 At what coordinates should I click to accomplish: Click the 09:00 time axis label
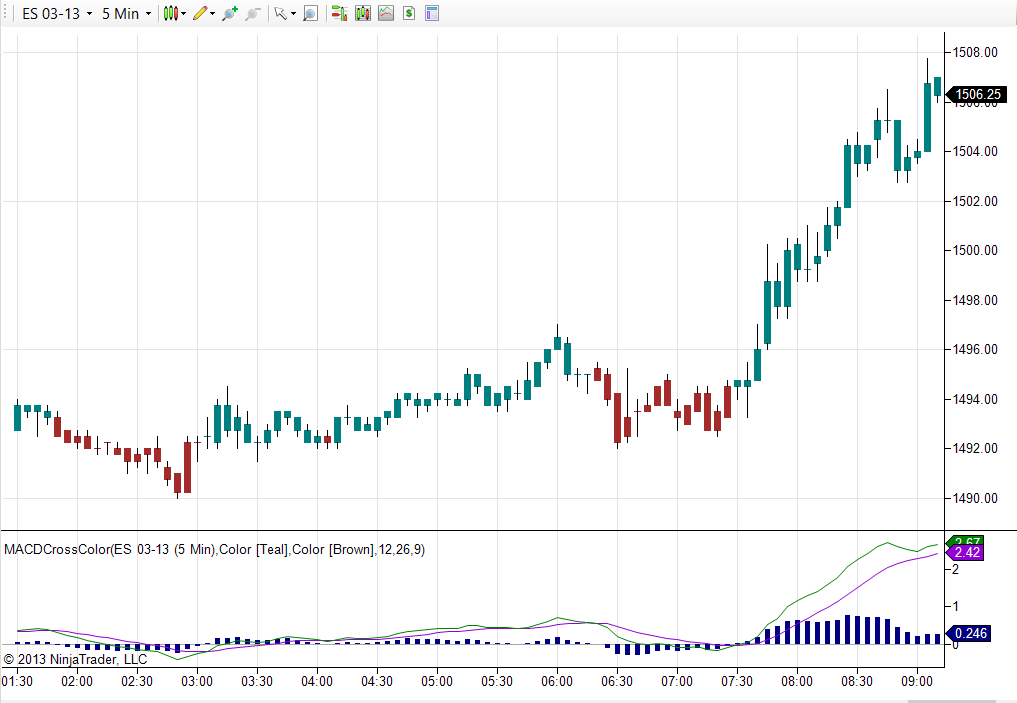click(917, 682)
